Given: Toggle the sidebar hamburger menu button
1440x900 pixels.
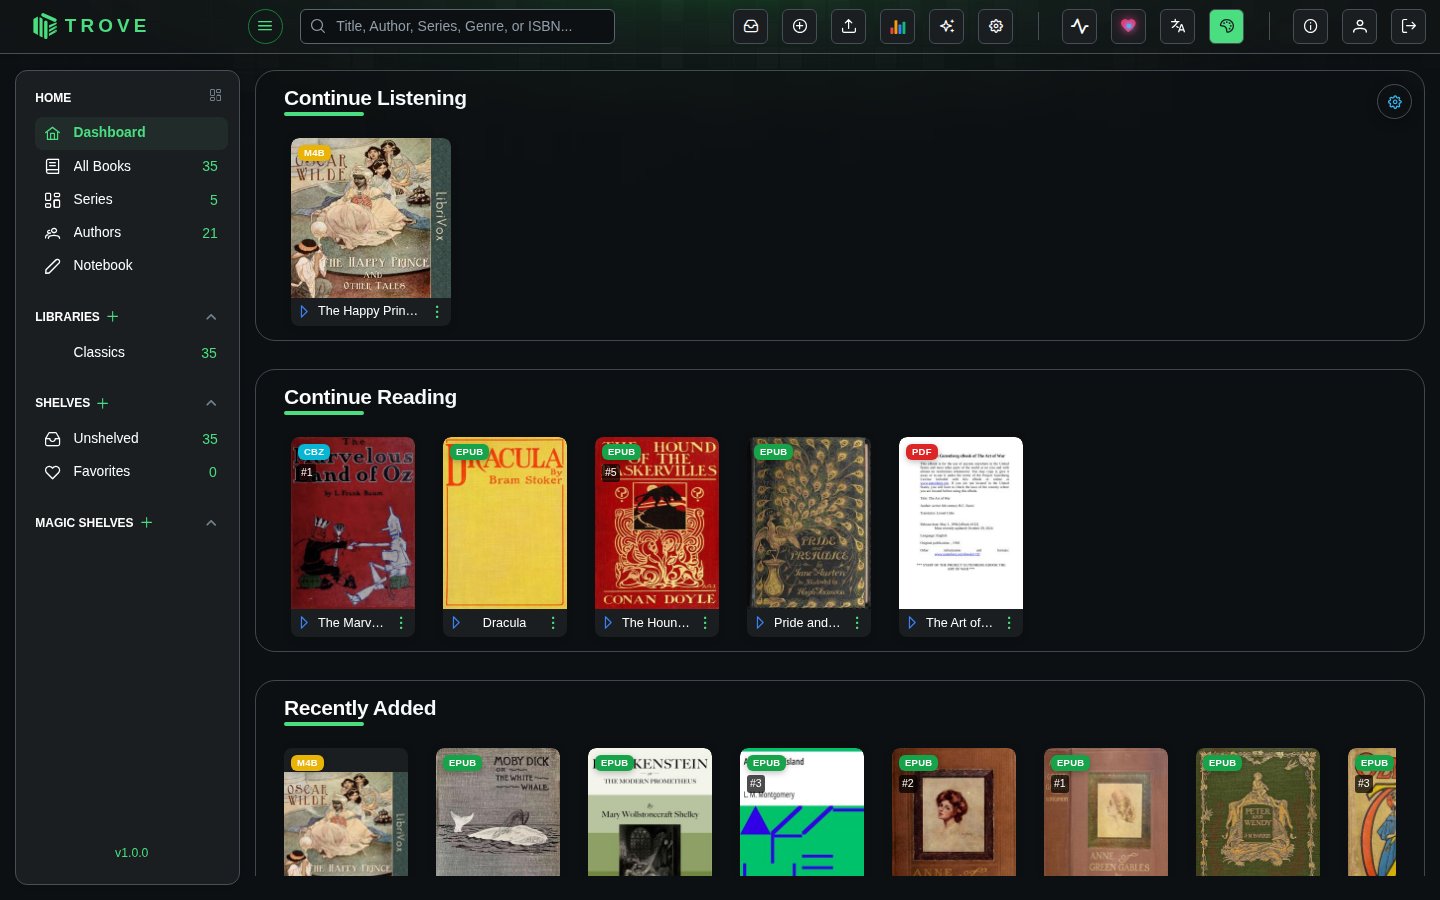Looking at the screenshot, I should point(265,26).
